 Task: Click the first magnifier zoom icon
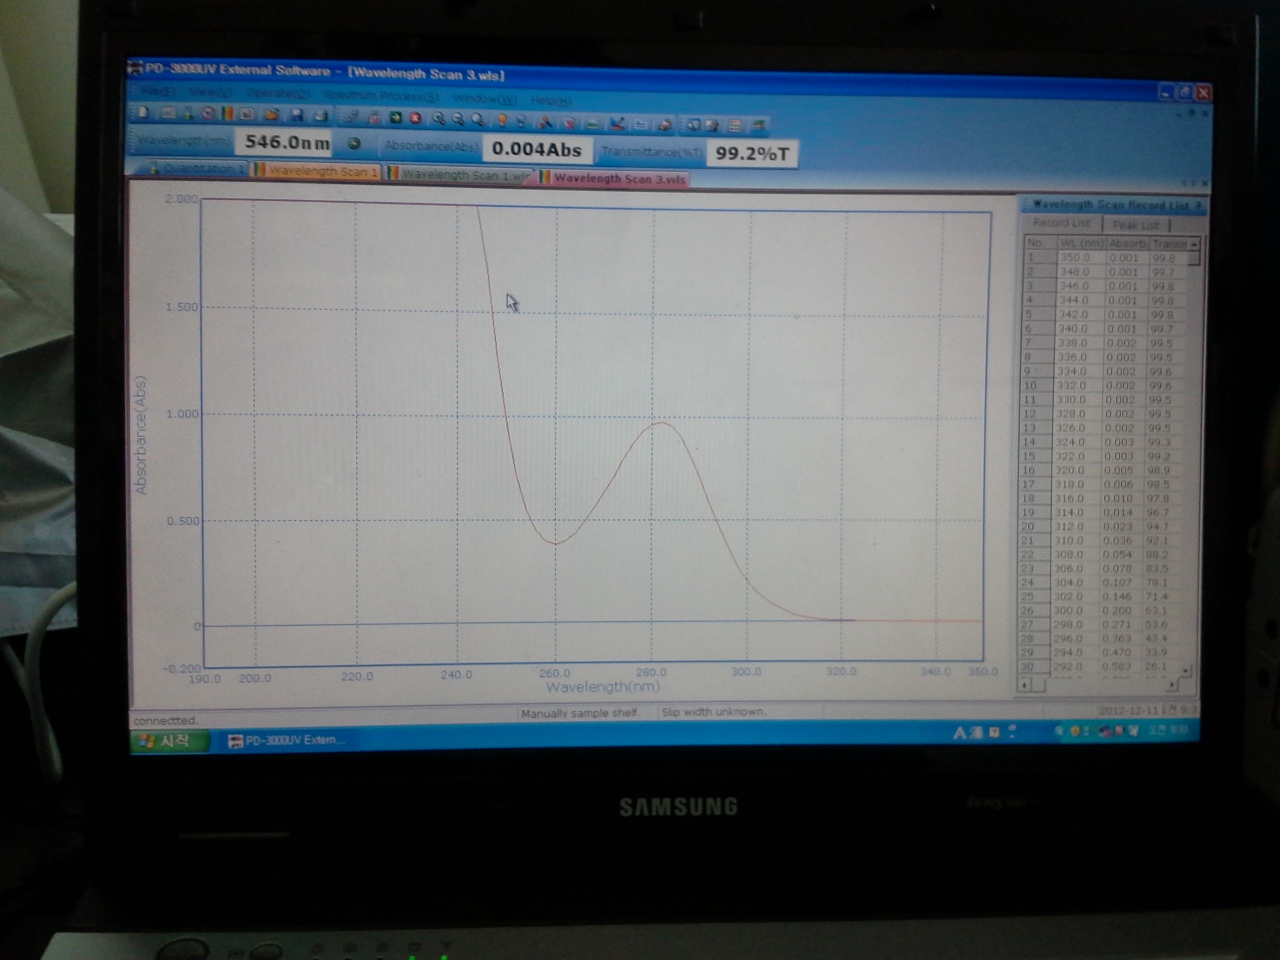click(438, 119)
